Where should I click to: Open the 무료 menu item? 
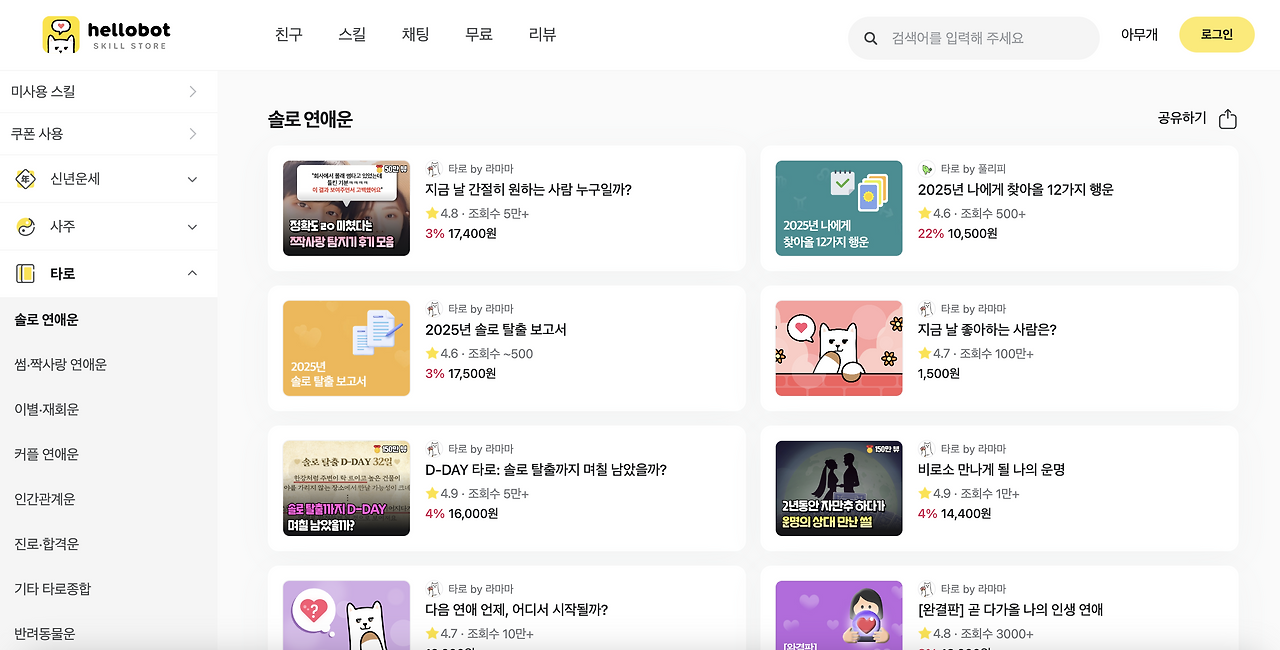tap(478, 33)
